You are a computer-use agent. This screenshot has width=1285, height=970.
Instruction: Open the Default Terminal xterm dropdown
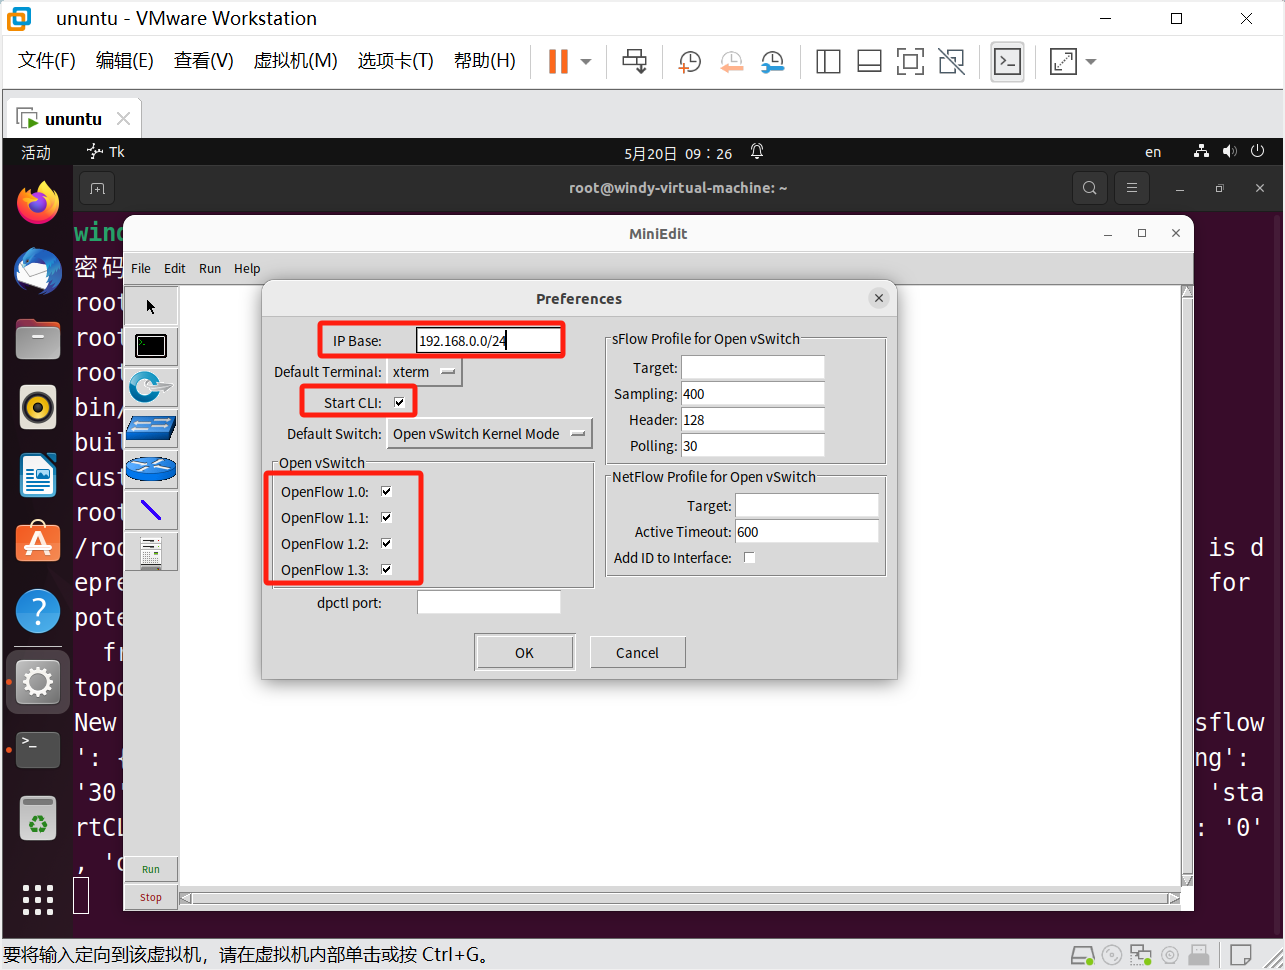tap(424, 371)
